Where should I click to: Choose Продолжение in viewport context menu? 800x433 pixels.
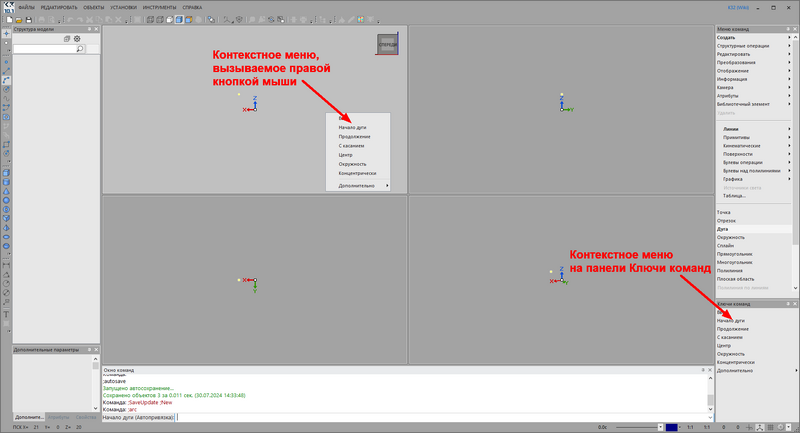tap(358, 137)
